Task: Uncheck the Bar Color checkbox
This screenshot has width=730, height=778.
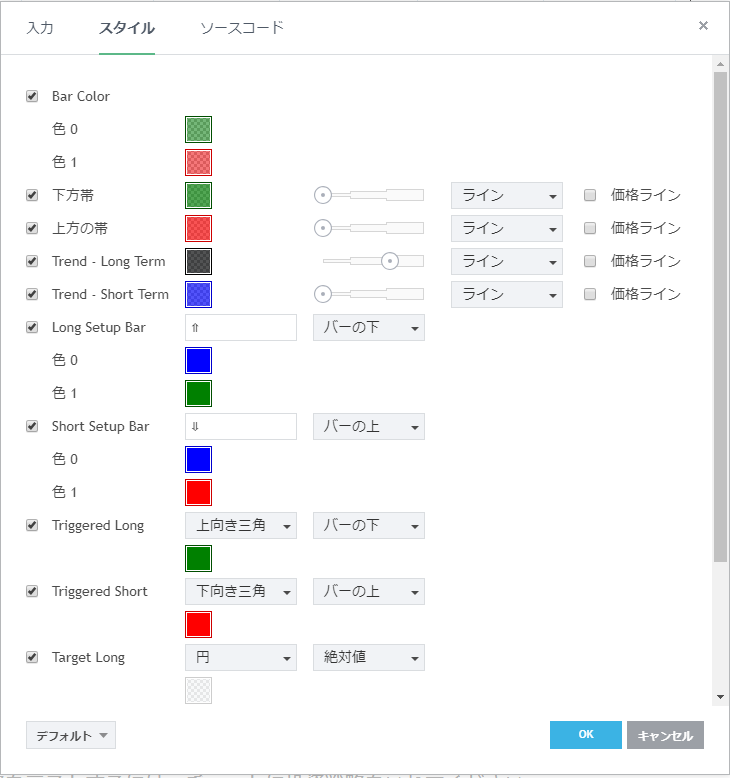Action: click(x=32, y=96)
